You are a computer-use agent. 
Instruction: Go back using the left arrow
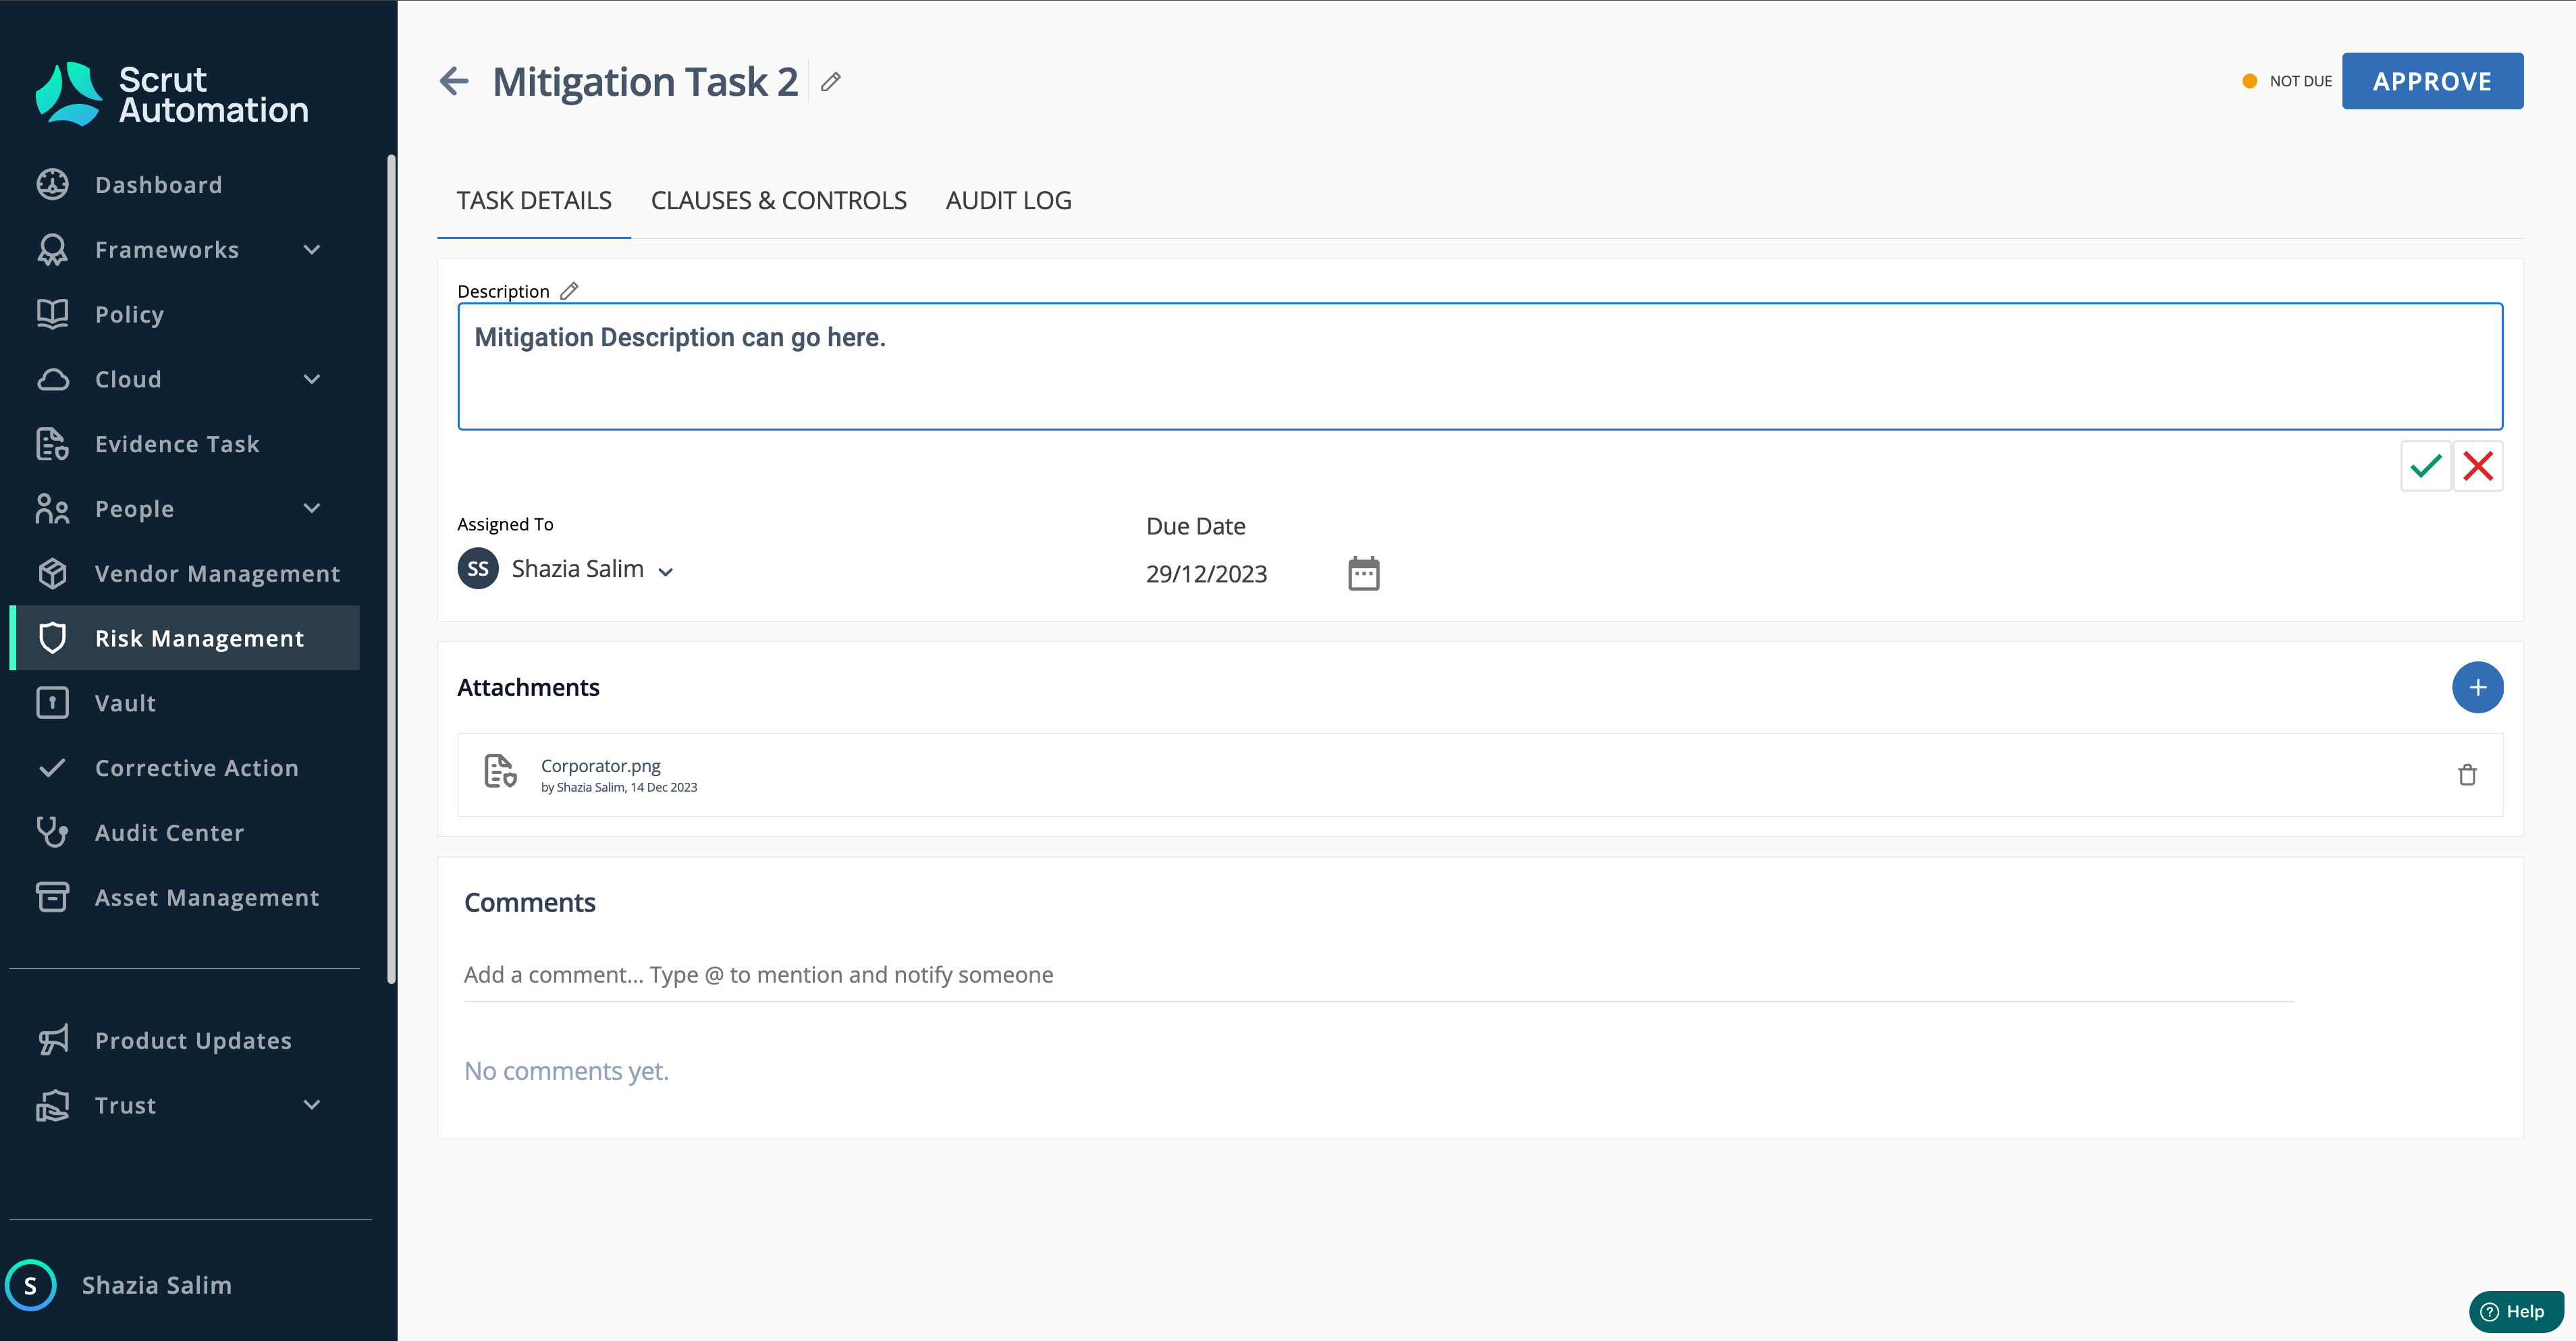click(454, 81)
